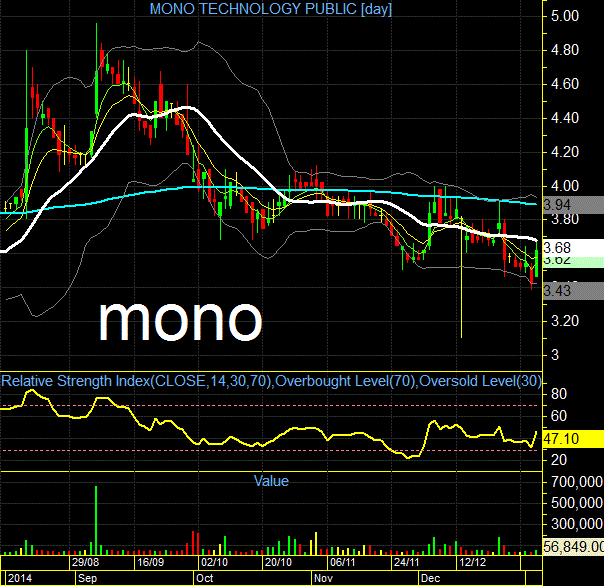Click the 56,849.00 volume value label

point(572,546)
